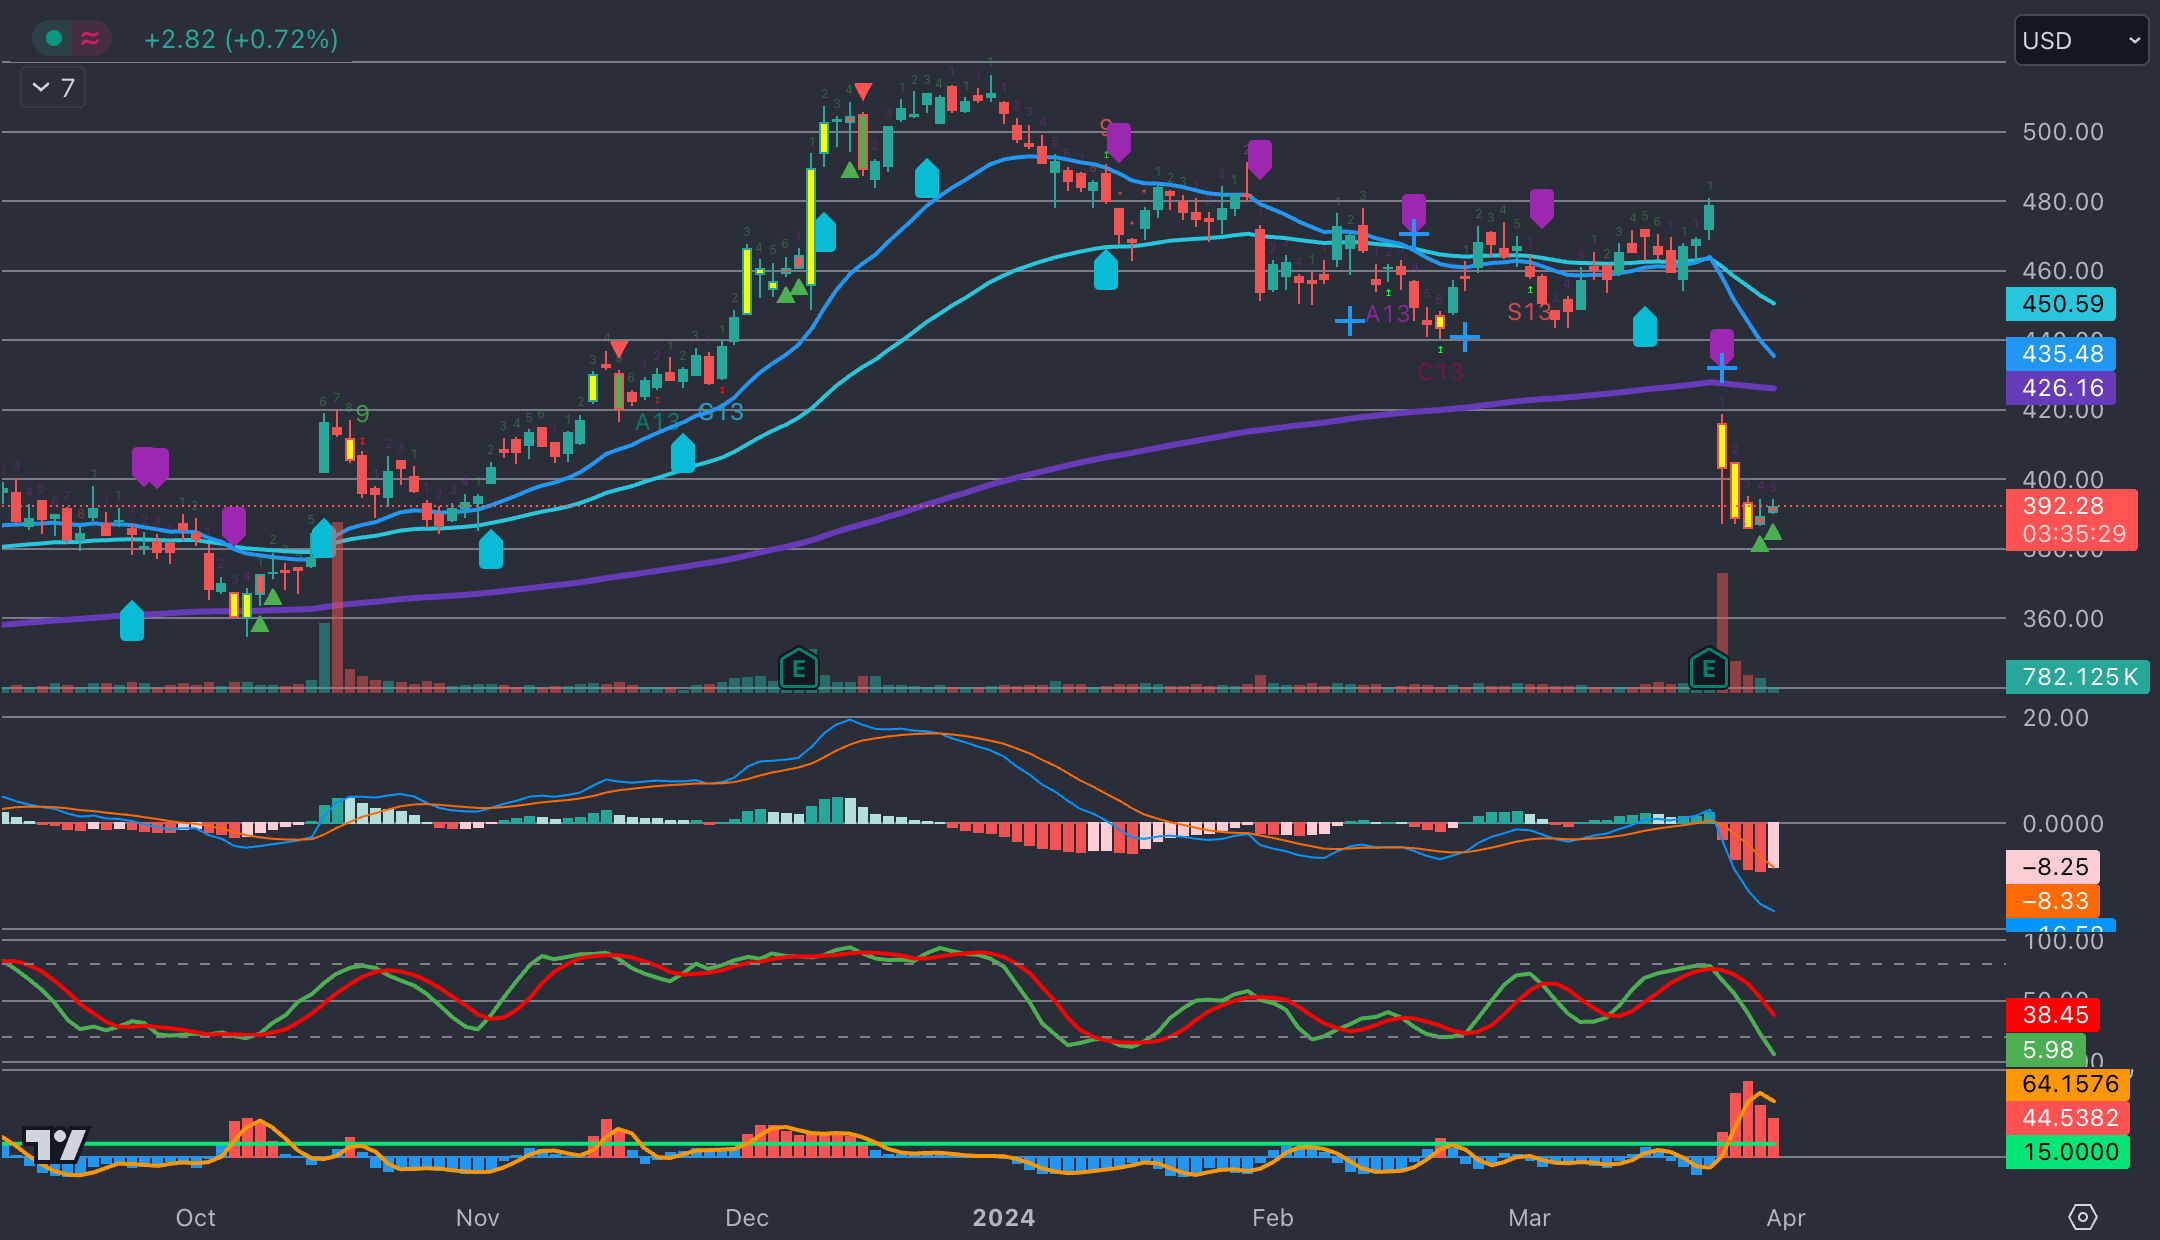Click the +2.82 (+0.72%) price change text
This screenshot has width=2160, height=1240.
[x=241, y=39]
